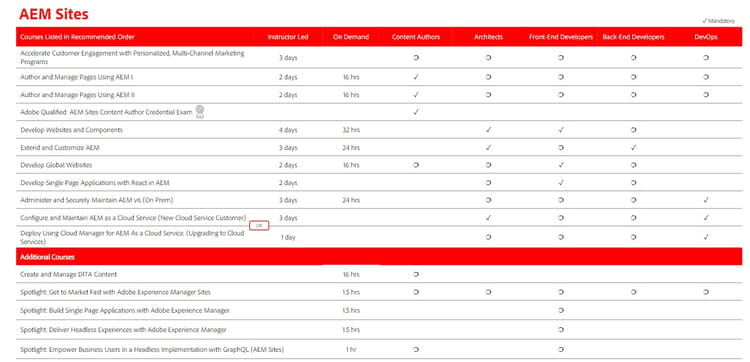The width and height of the screenshot is (750, 362).
Task: Click Content Authors checkmark in the Credential Exam row
Action: tap(416, 112)
